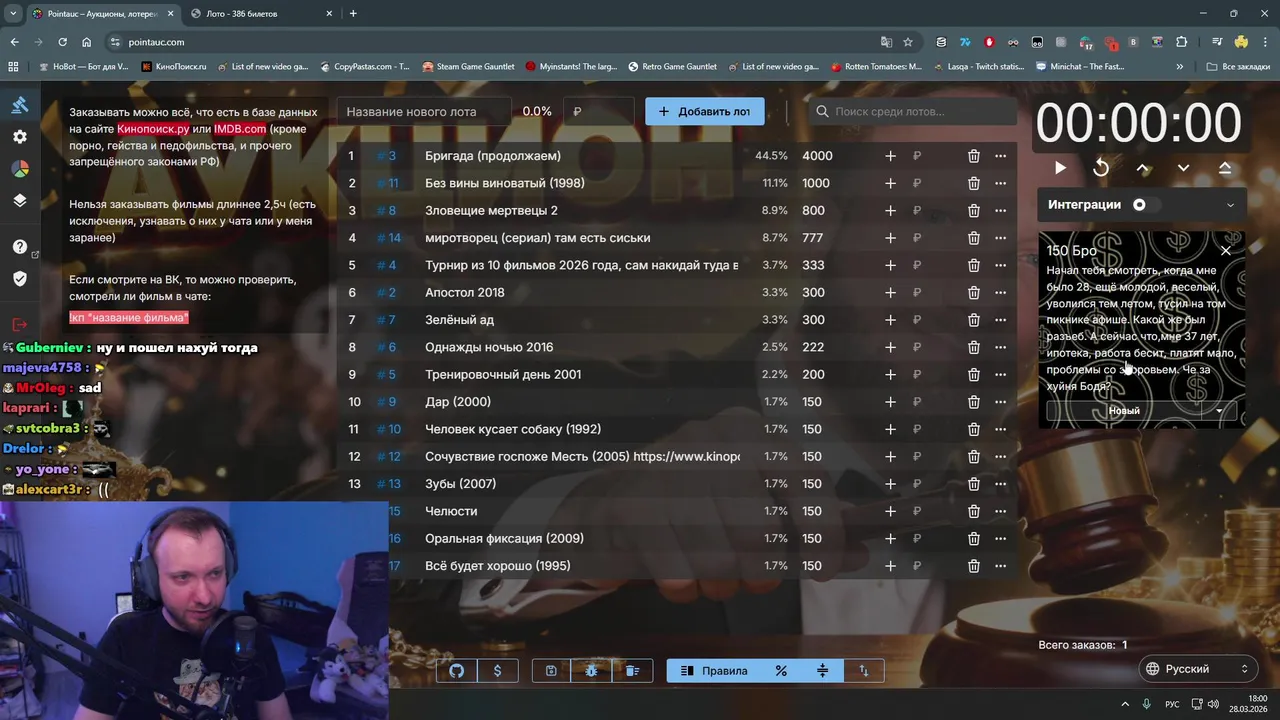Click plus icon for Бригада lot

(x=890, y=156)
